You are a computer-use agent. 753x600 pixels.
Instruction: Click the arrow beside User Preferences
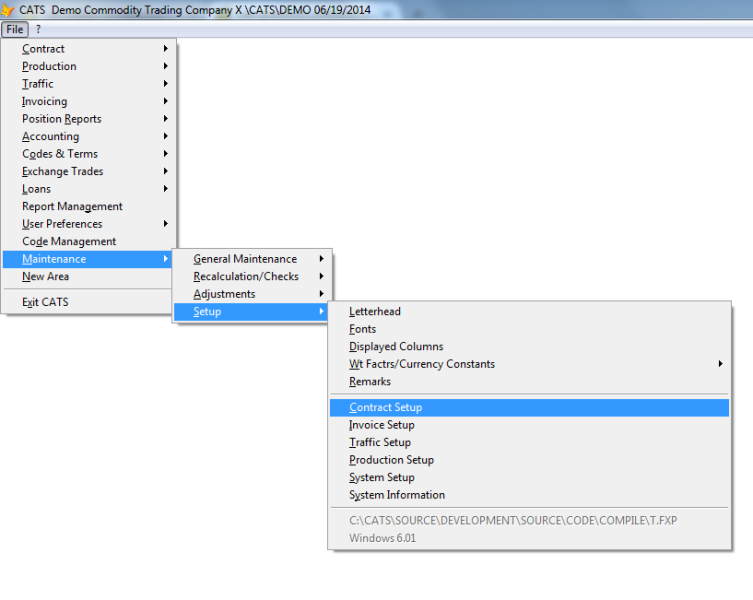click(x=166, y=223)
